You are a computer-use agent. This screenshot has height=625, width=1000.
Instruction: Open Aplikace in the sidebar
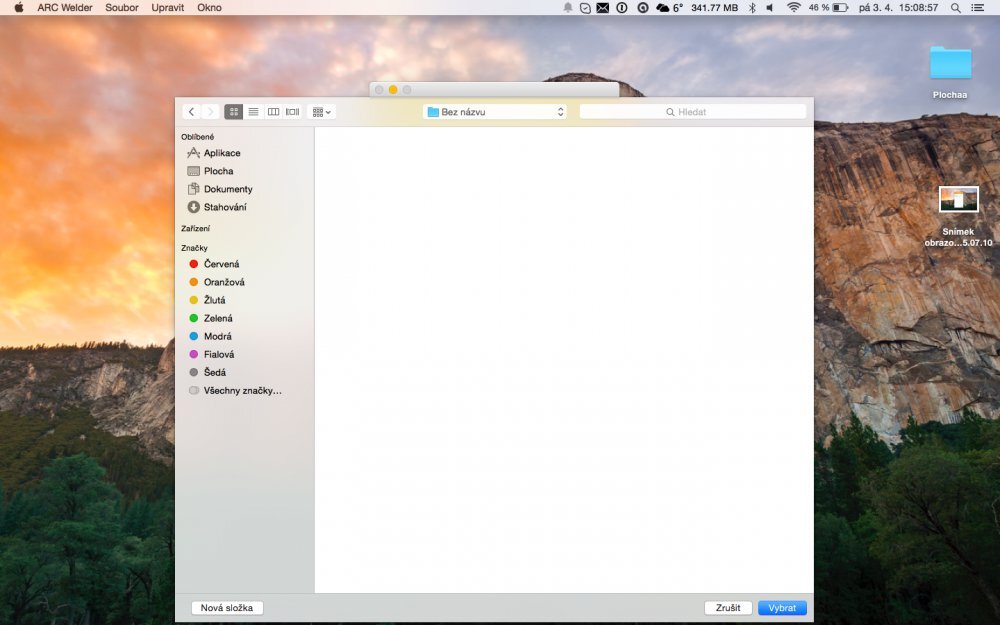221,153
